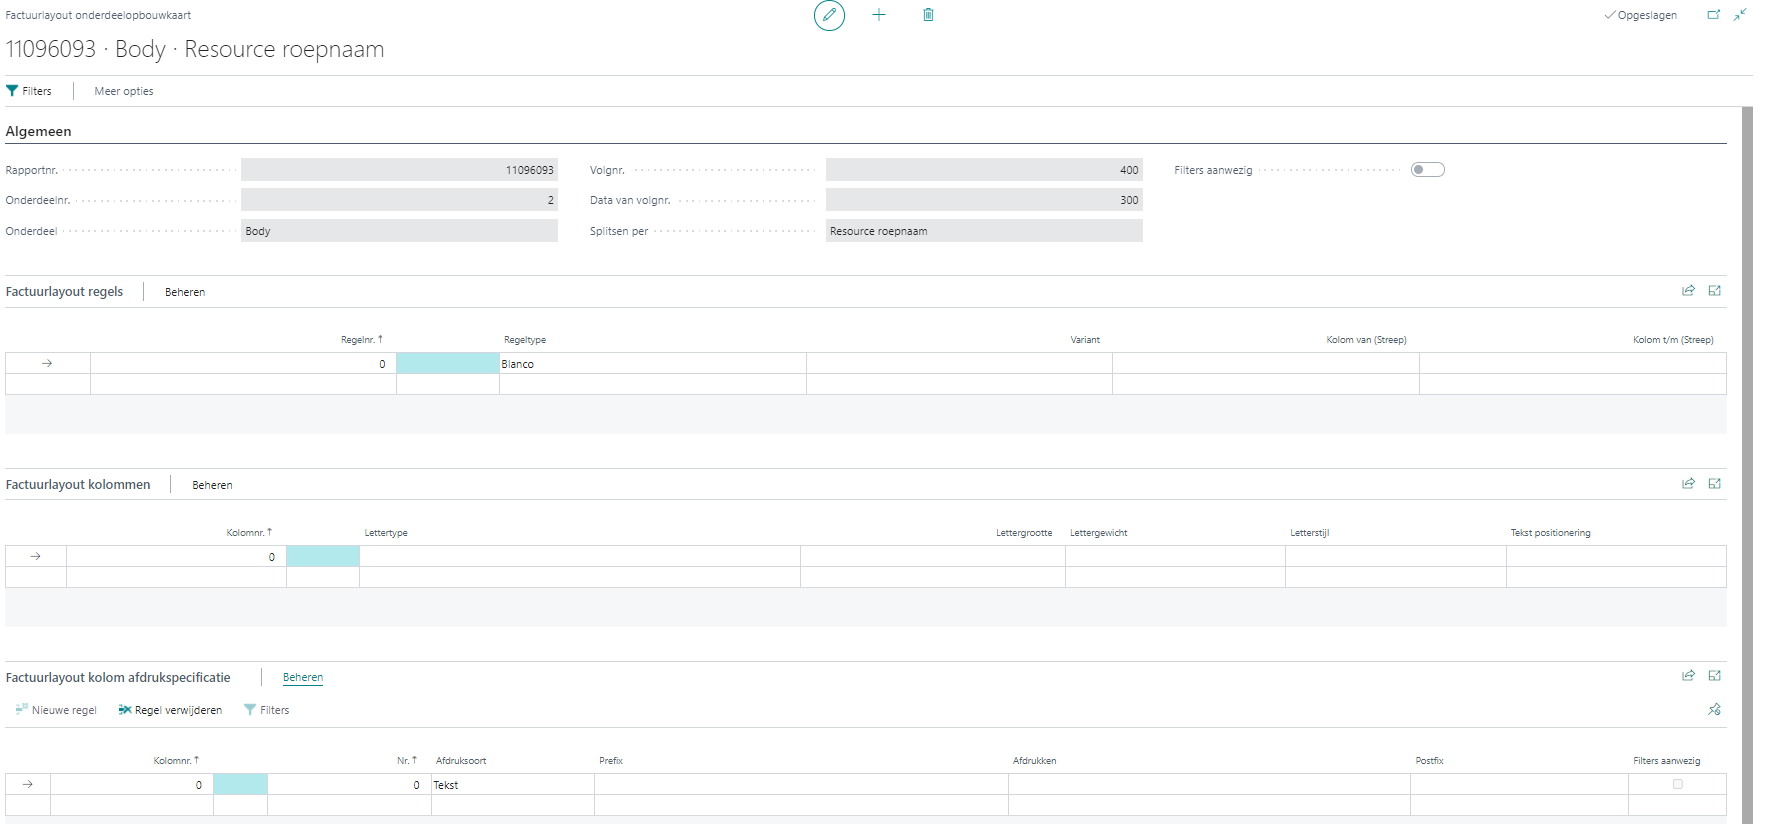
Task: Expand Factuurlayout kolommen with maximize icon
Action: point(1715,484)
